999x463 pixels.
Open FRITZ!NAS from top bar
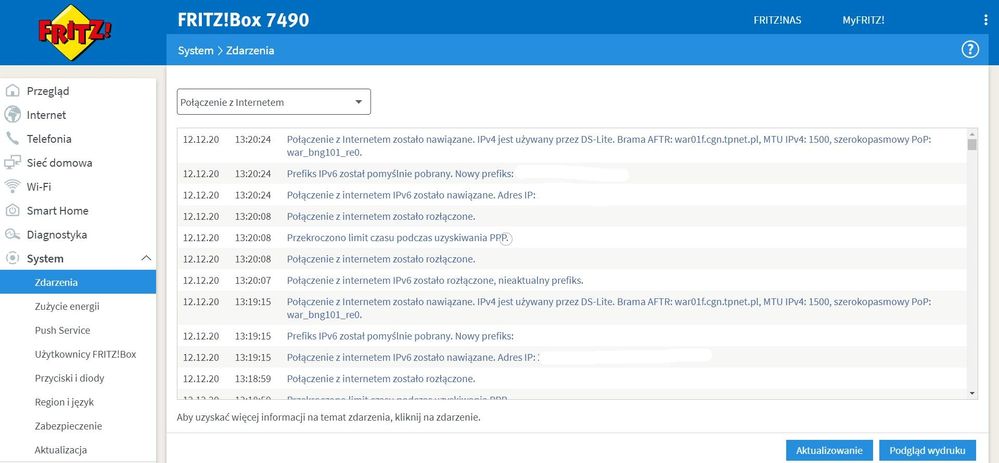[x=777, y=20]
